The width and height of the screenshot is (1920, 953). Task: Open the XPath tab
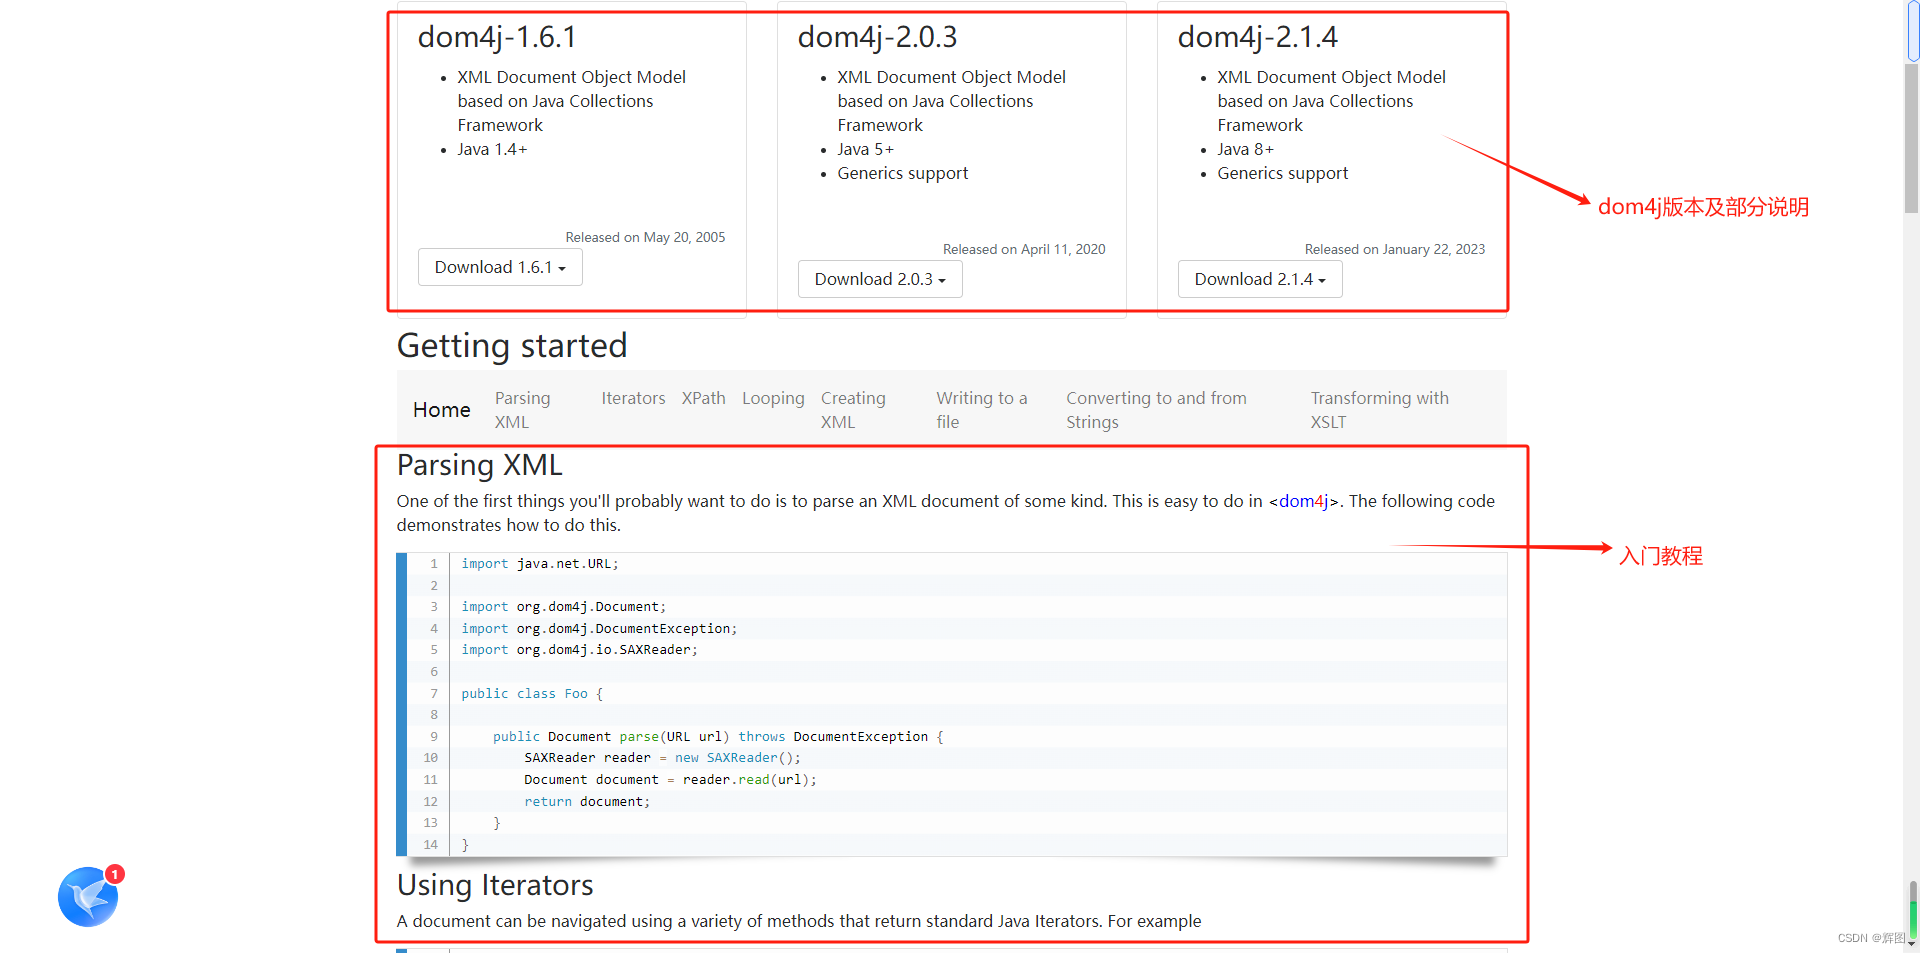pyautogui.click(x=704, y=398)
